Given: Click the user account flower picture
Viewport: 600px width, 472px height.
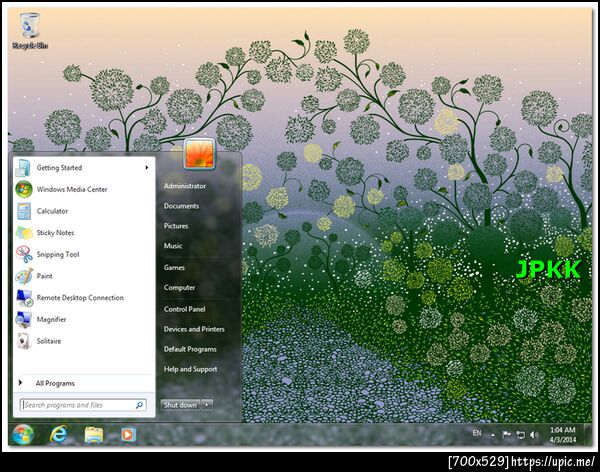Looking at the screenshot, I should pos(199,154).
